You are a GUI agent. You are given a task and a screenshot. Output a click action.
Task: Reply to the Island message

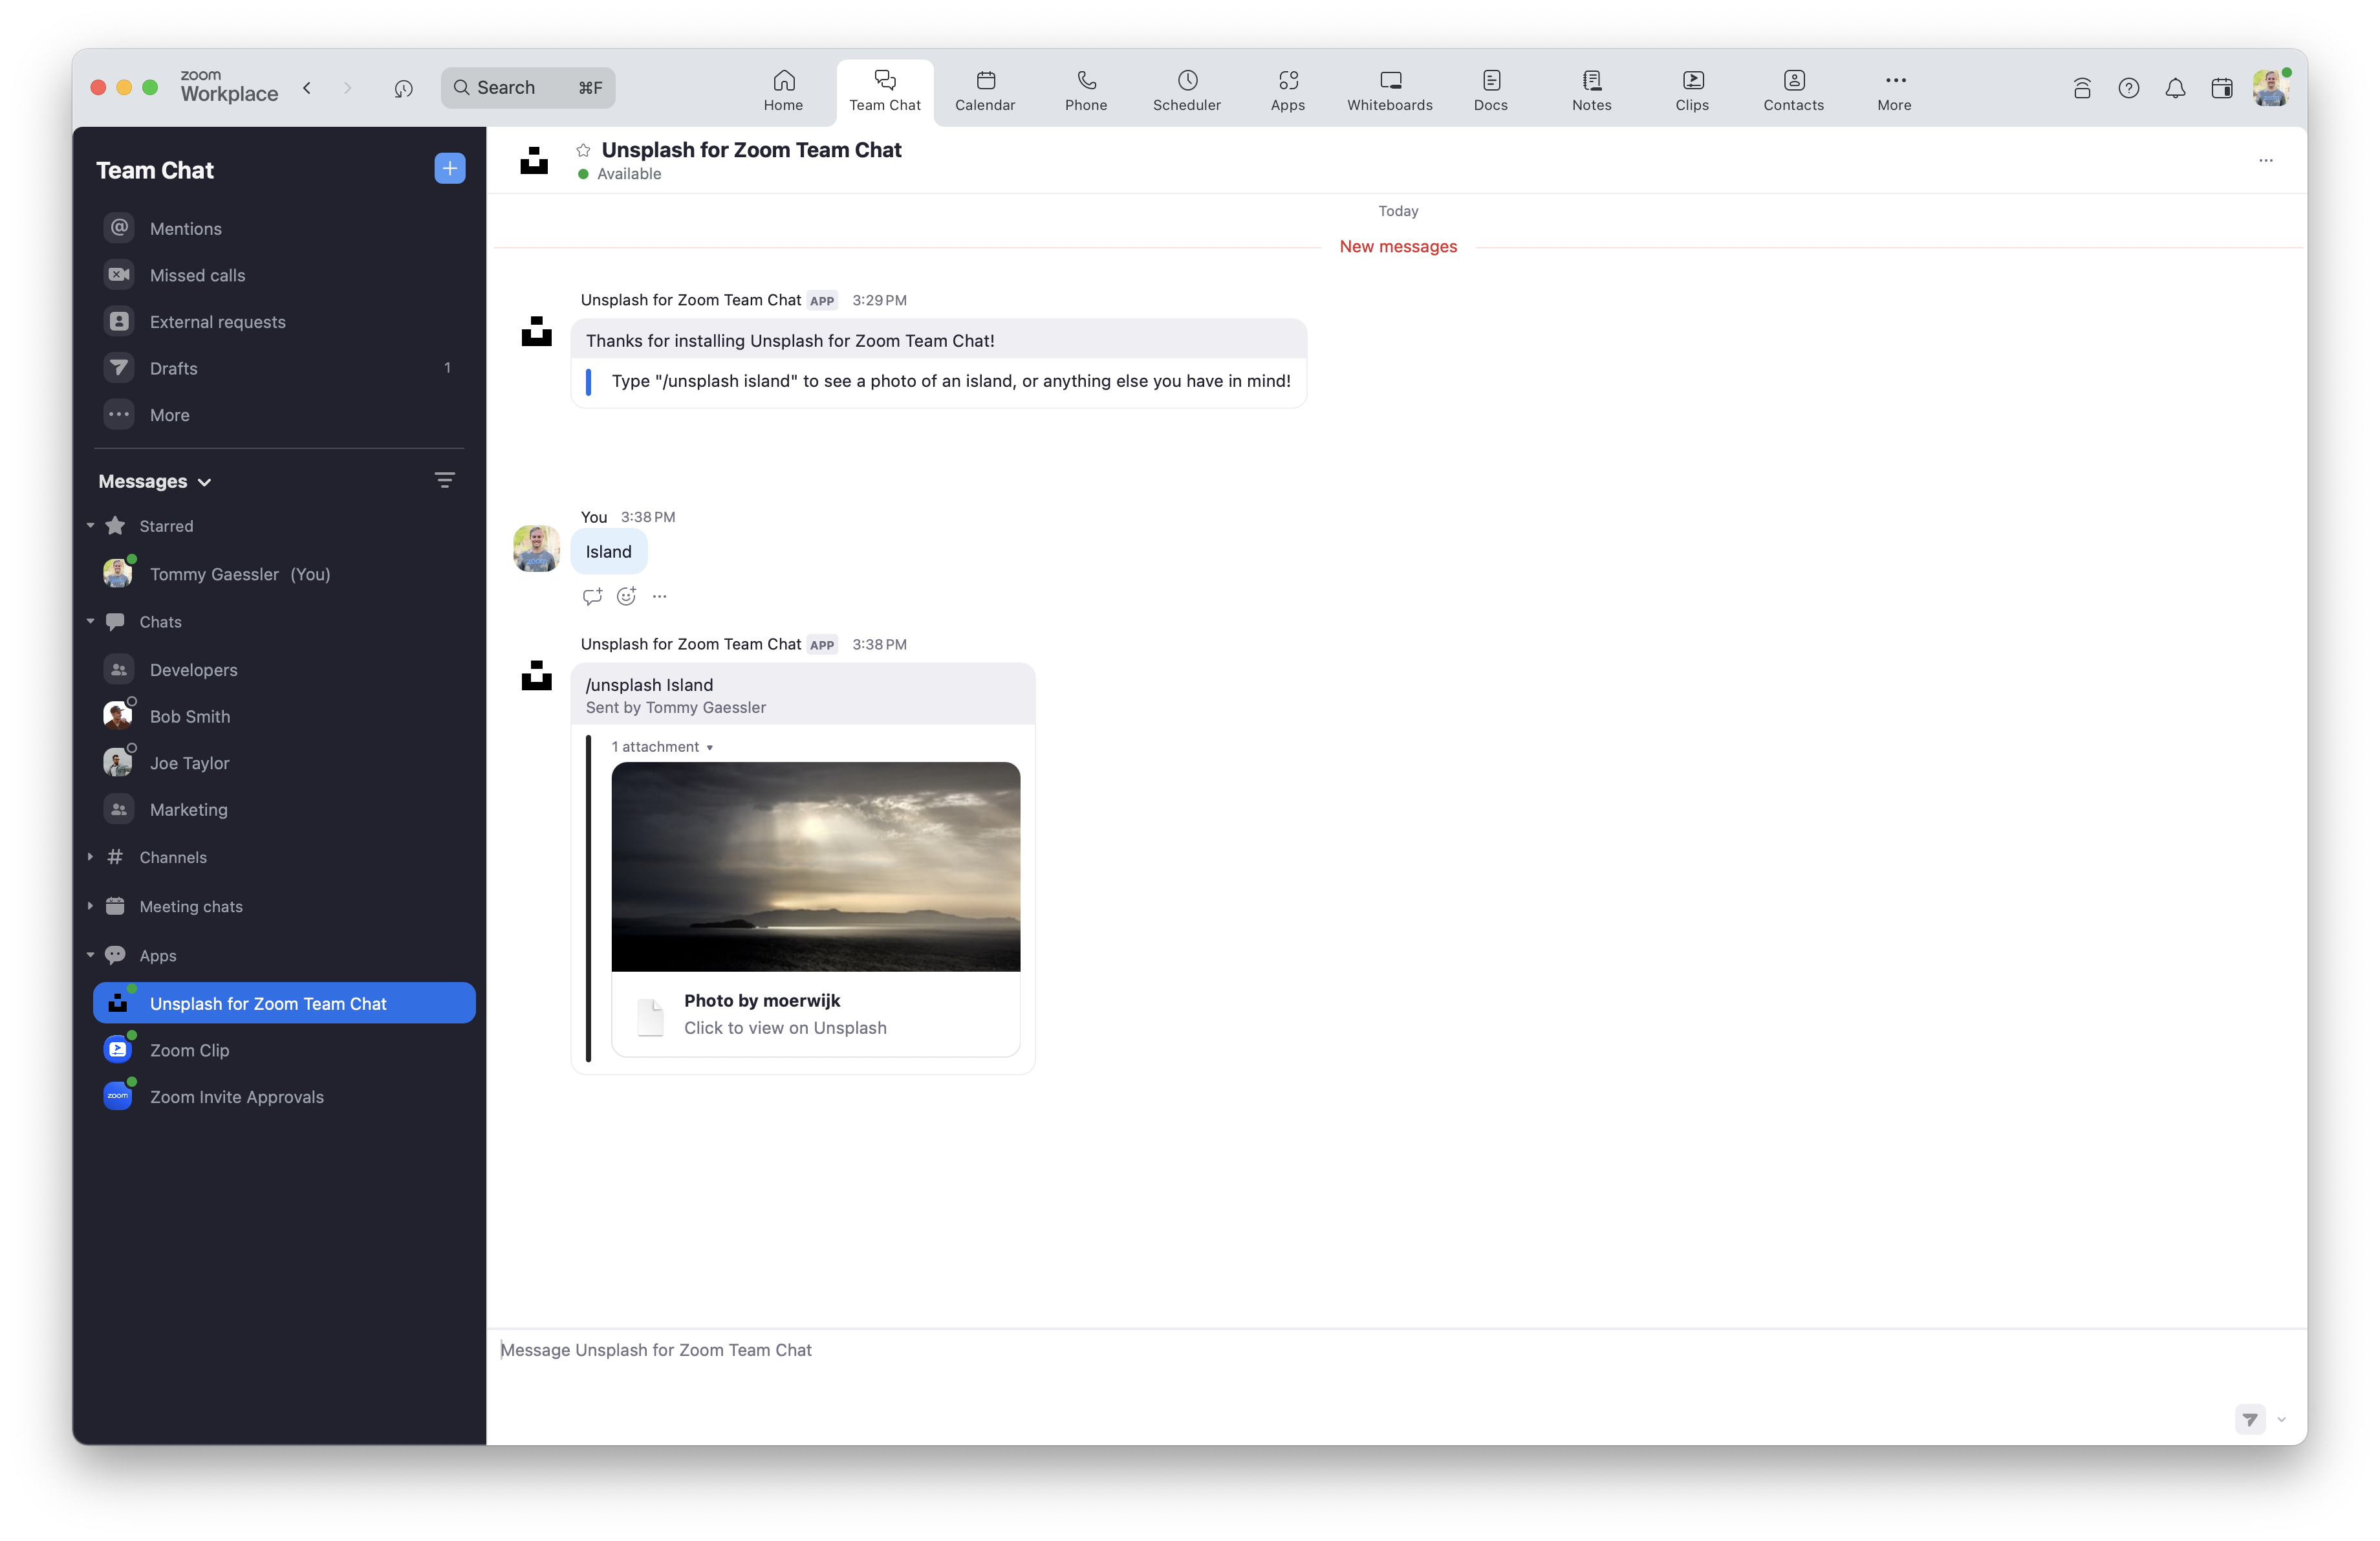coord(592,596)
